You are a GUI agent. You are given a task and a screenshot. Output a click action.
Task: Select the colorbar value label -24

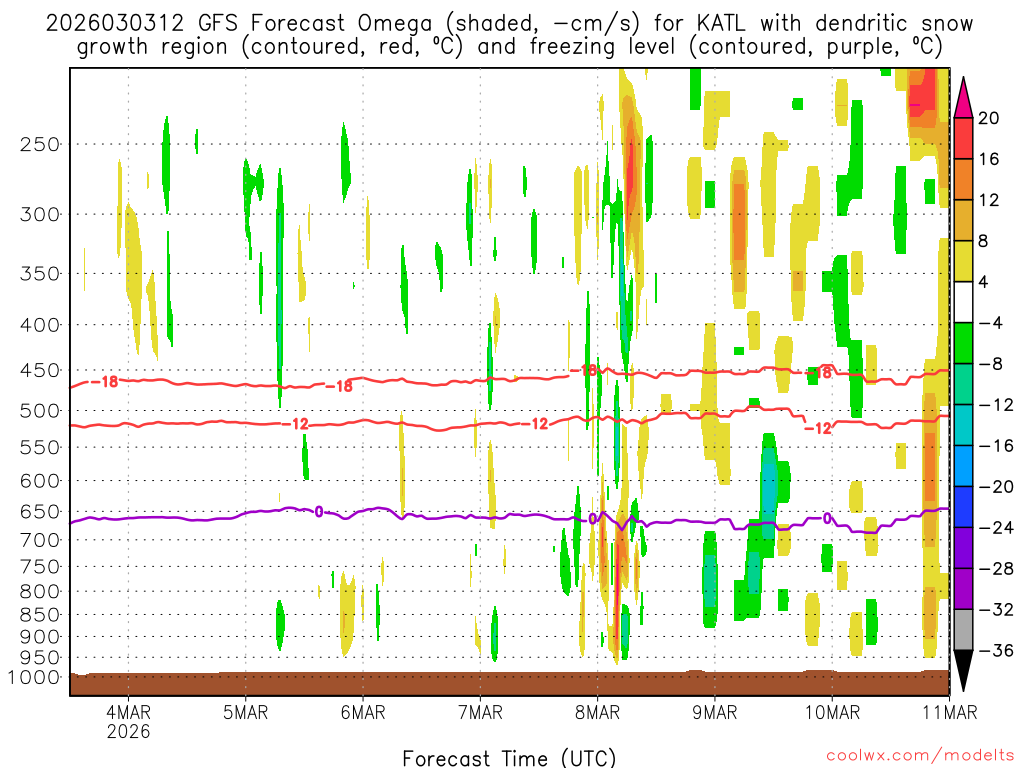[x=996, y=528]
